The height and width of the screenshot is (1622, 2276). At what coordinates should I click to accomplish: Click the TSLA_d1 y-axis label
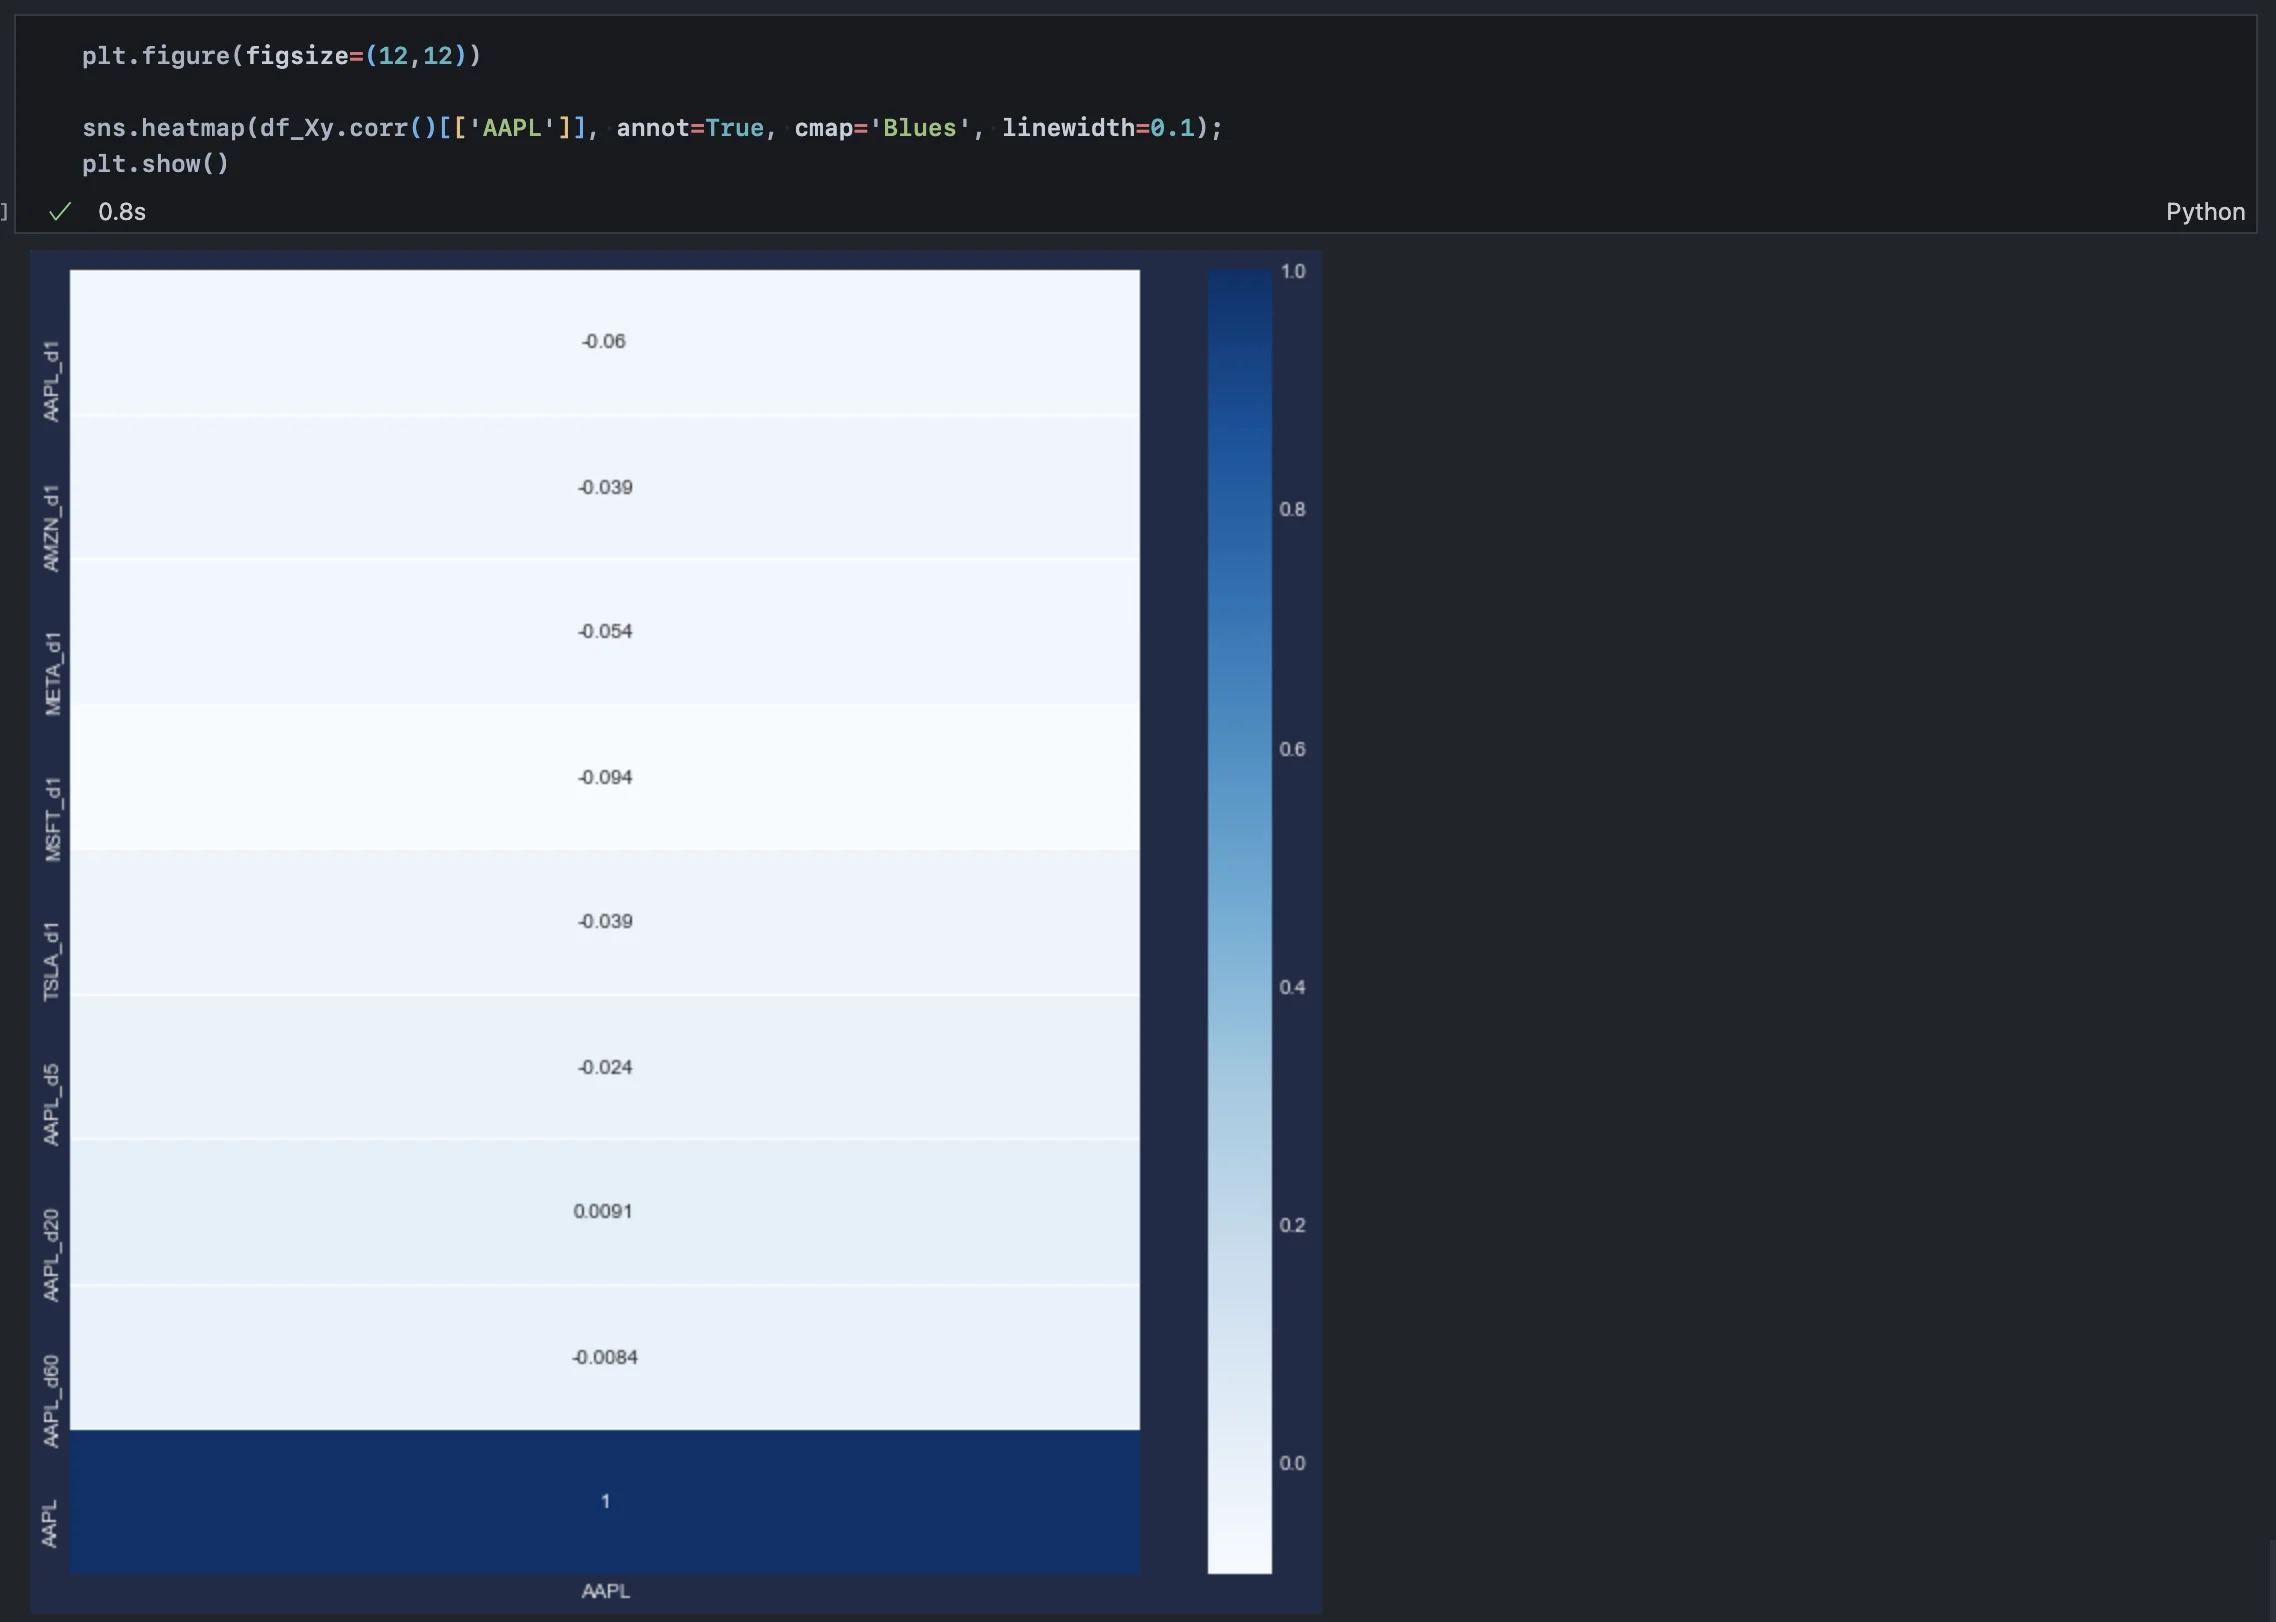pyautogui.click(x=51, y=961)
